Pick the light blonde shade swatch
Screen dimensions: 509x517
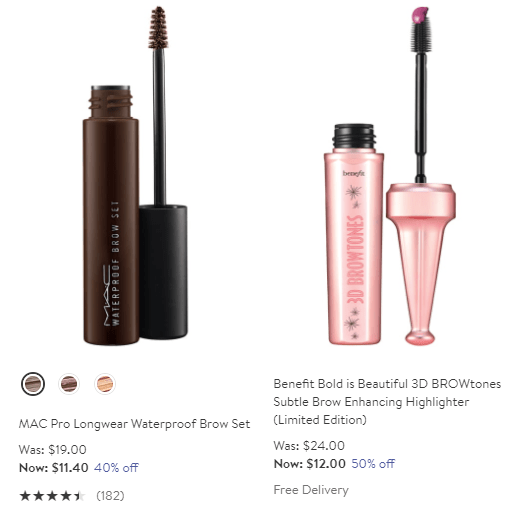tap(105, 384)
